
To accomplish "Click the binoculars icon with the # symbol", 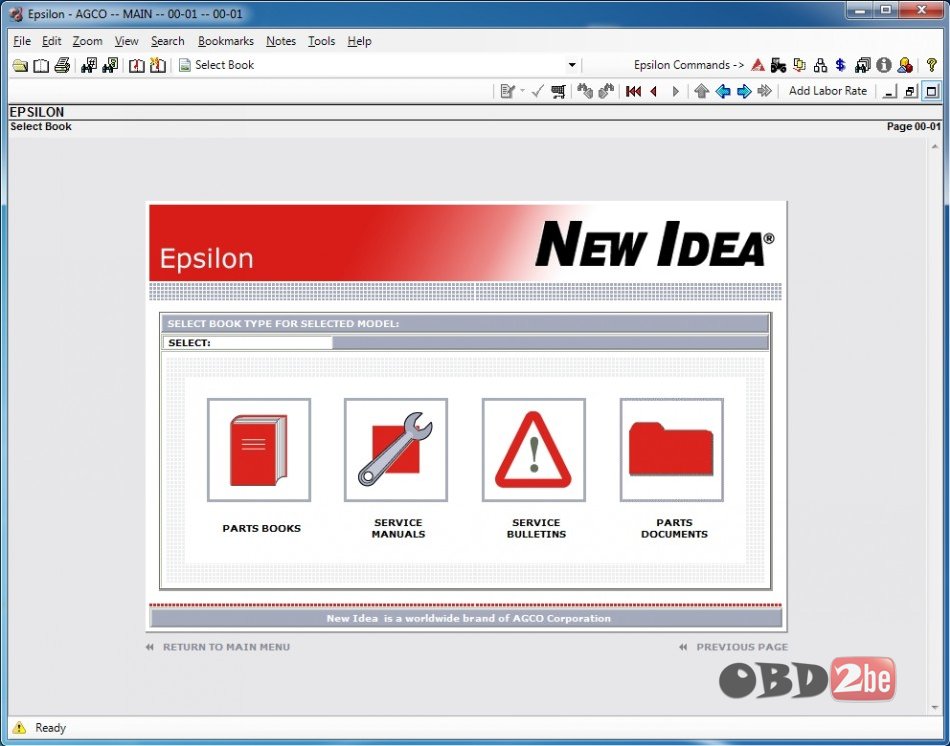I will pos(89,65).
